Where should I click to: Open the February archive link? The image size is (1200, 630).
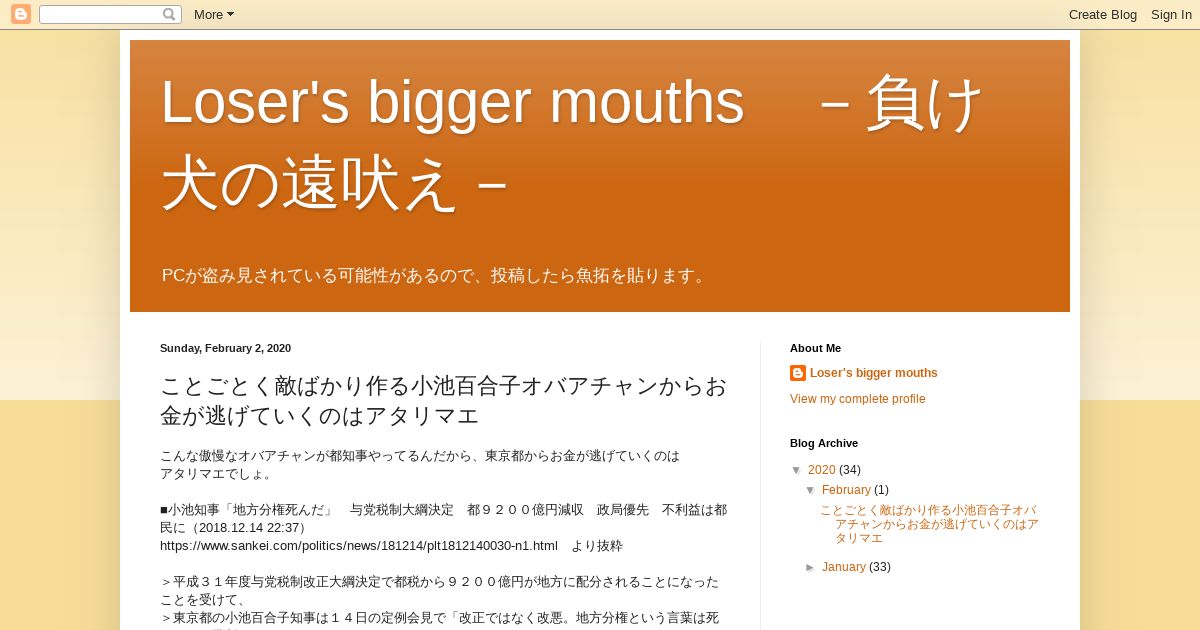846,490
